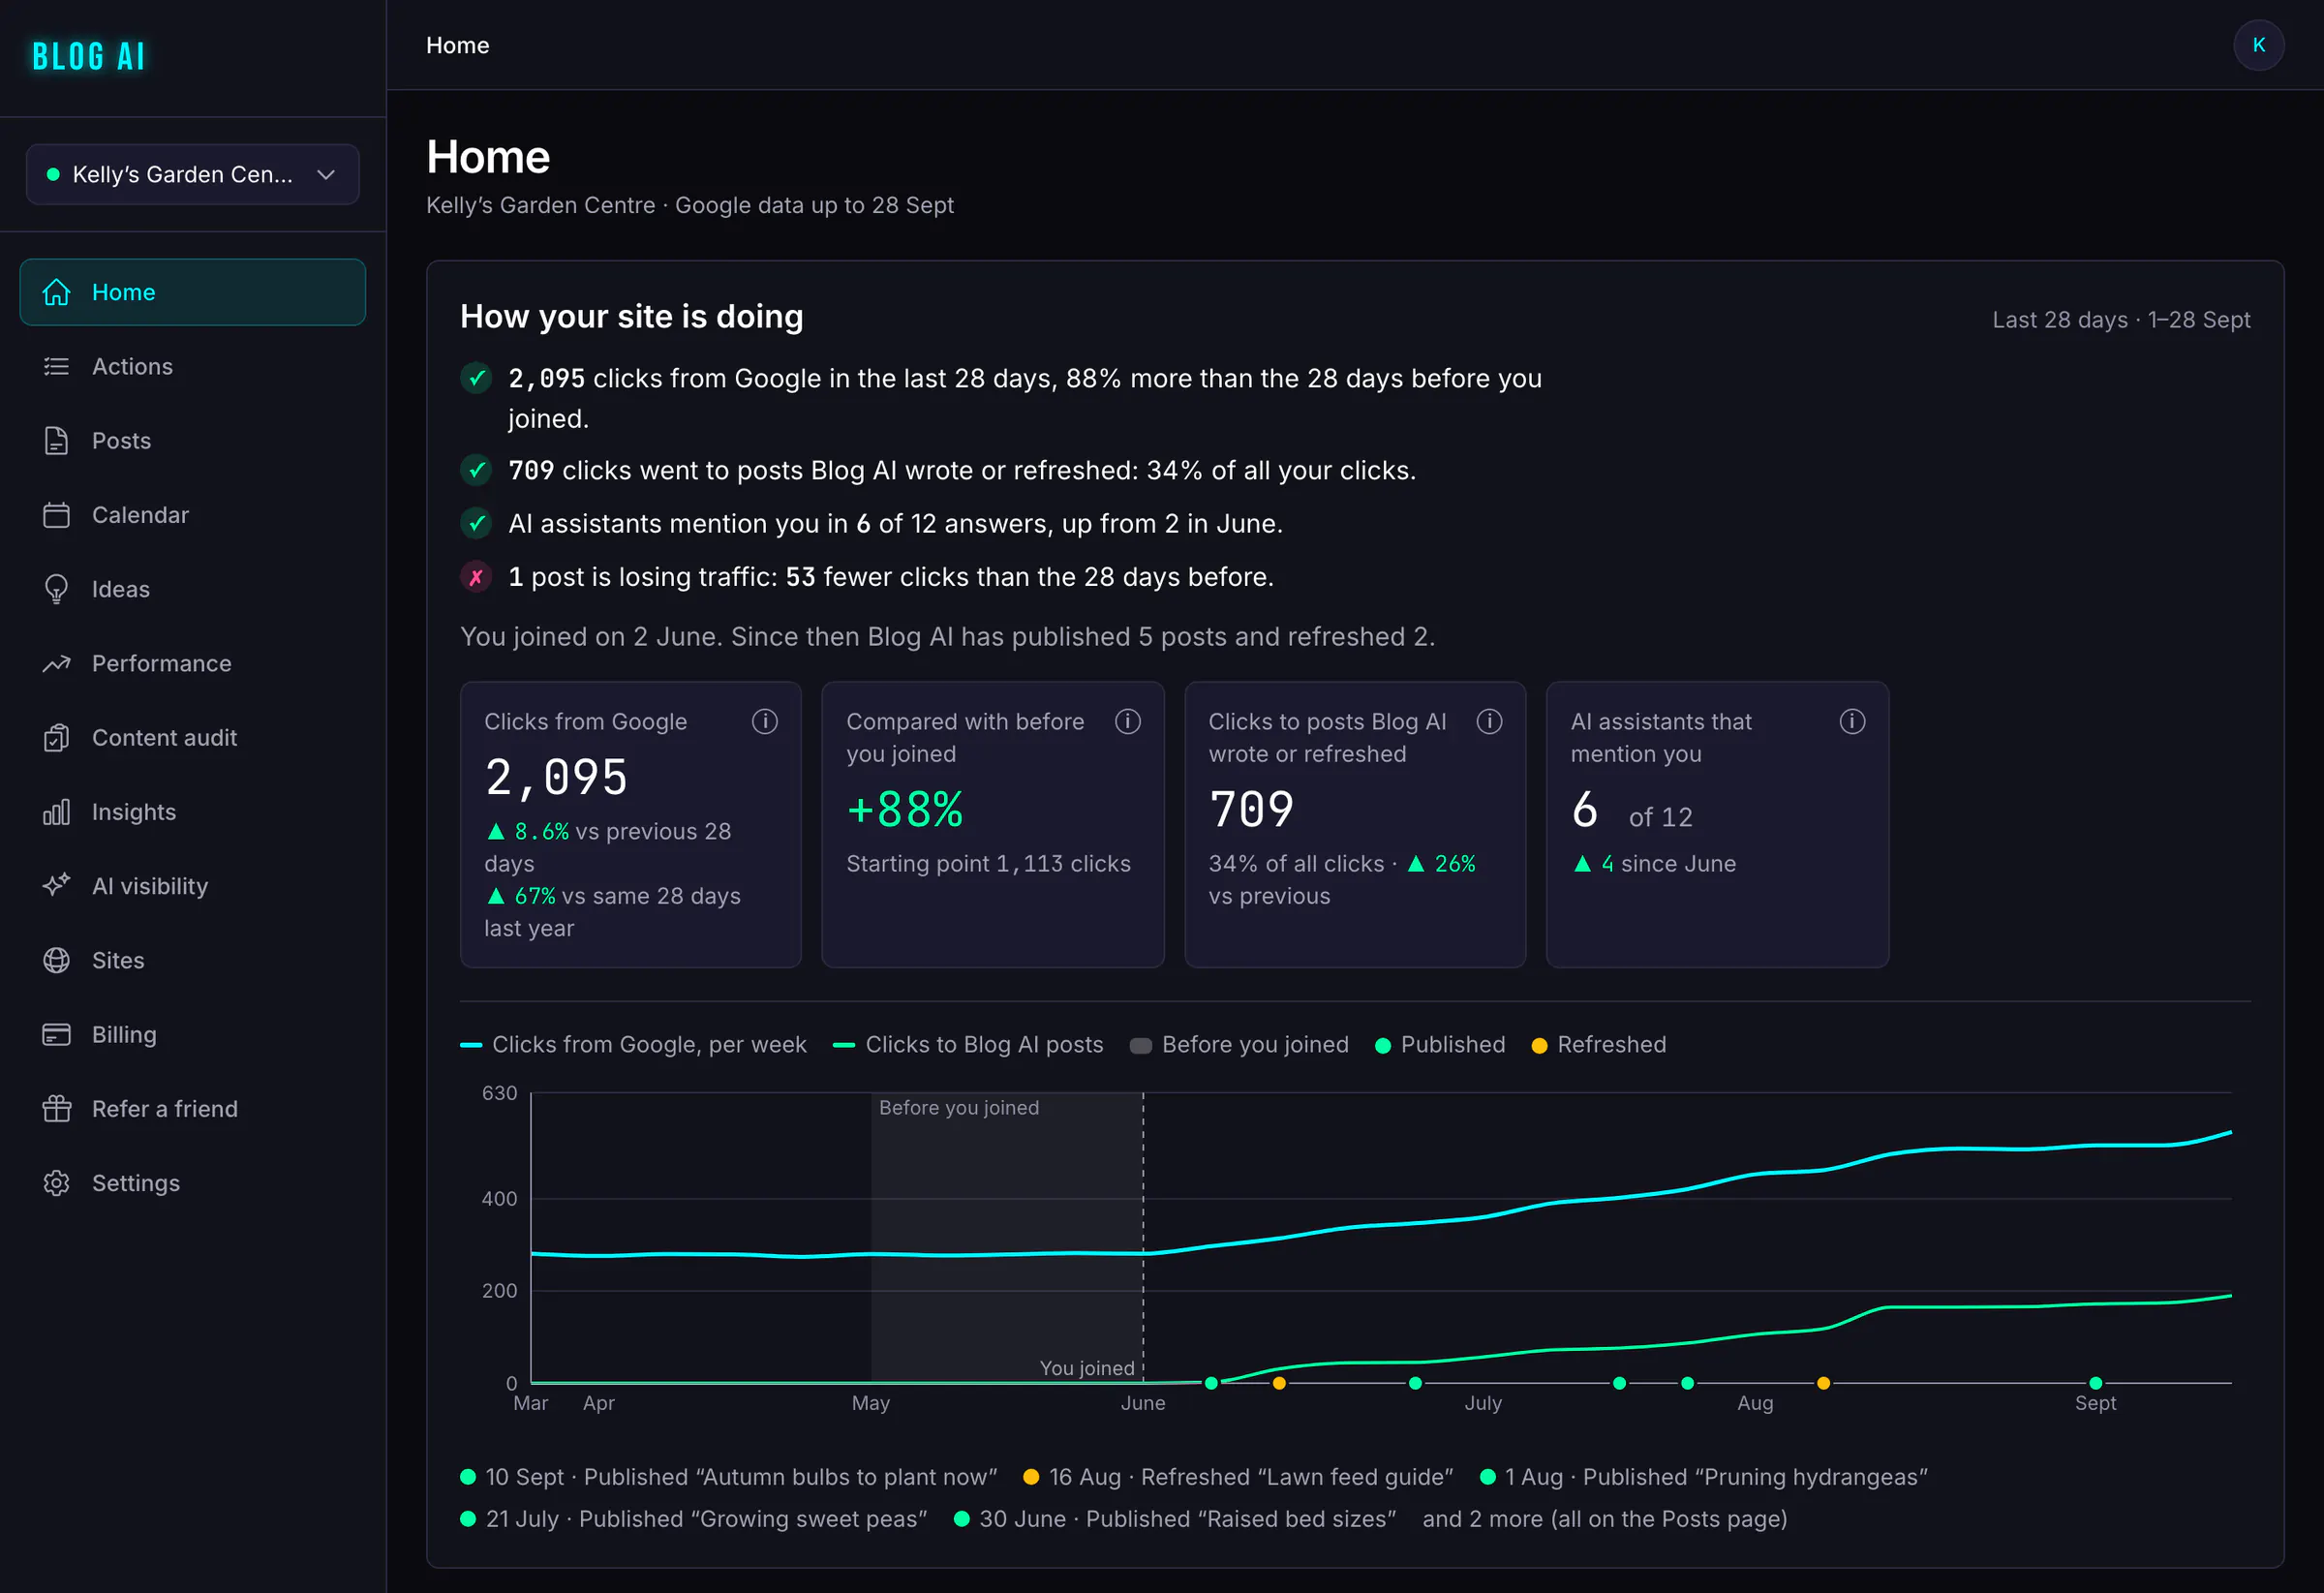This screenshot has width=2324, height=1593.
Task: Click the Settings gear icon
Action: [57, 1183]
